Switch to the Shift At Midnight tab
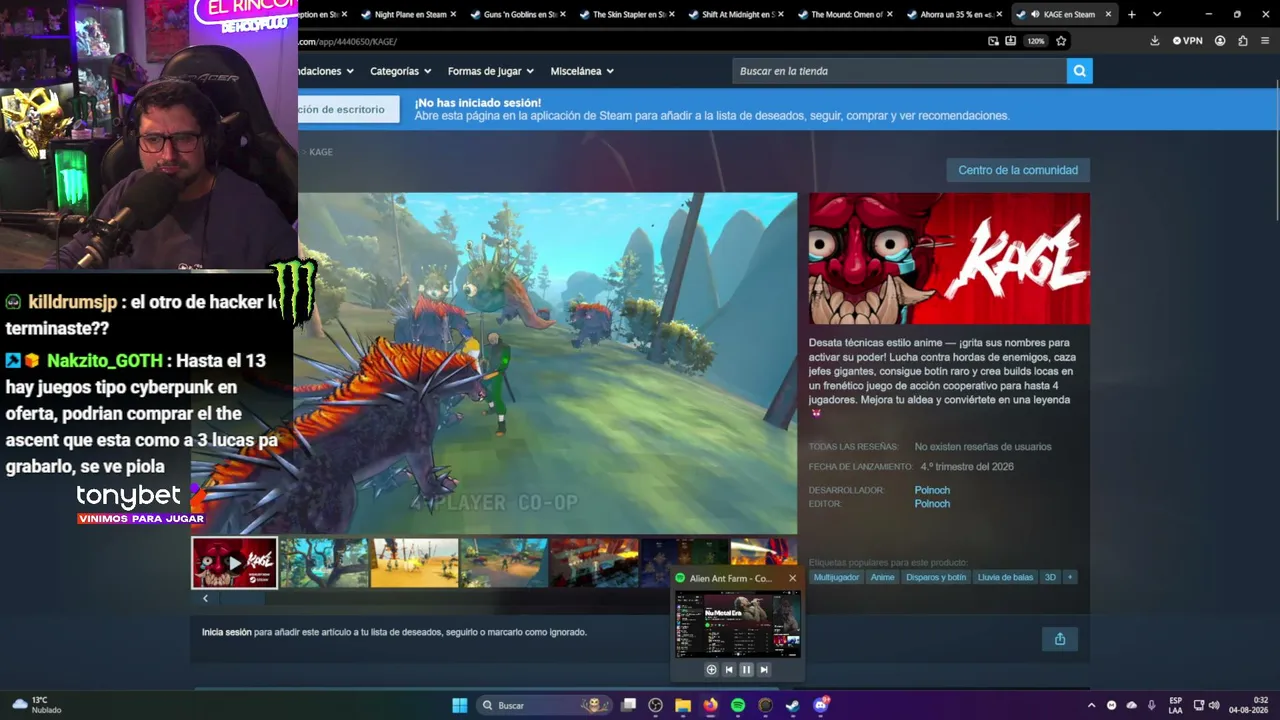Viewport: 1280px width, 720px height. [x=738, y=14]
